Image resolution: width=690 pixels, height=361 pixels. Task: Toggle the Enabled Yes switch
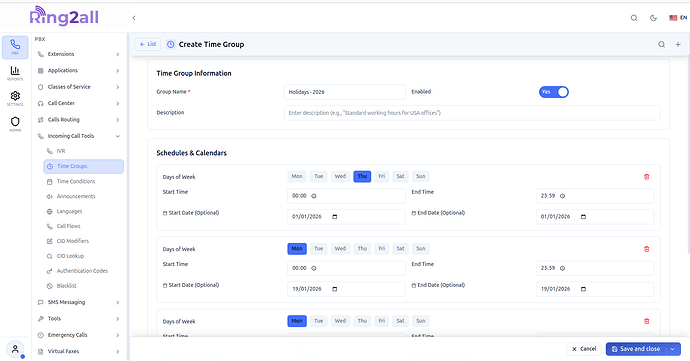(x=554, y=92)
